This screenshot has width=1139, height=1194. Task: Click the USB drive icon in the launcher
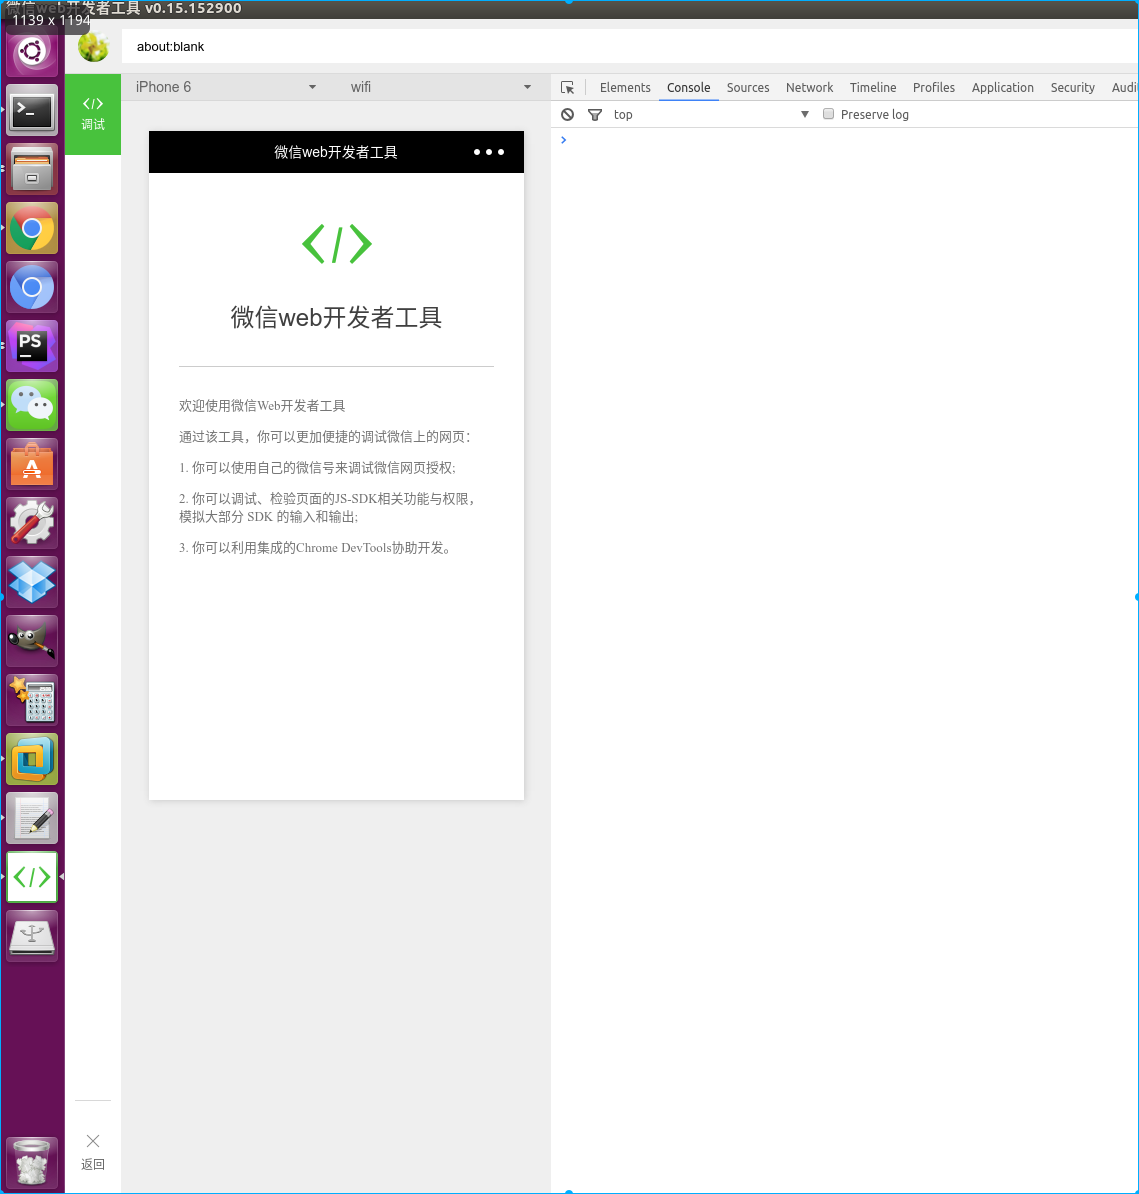[x=32, y=936]
